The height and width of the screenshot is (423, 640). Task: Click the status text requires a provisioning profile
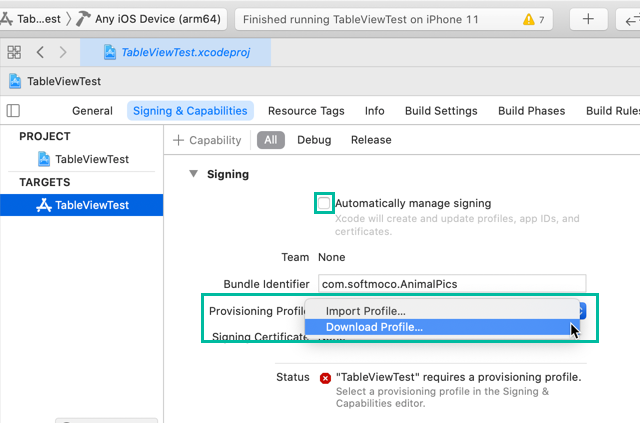[458, 377]
